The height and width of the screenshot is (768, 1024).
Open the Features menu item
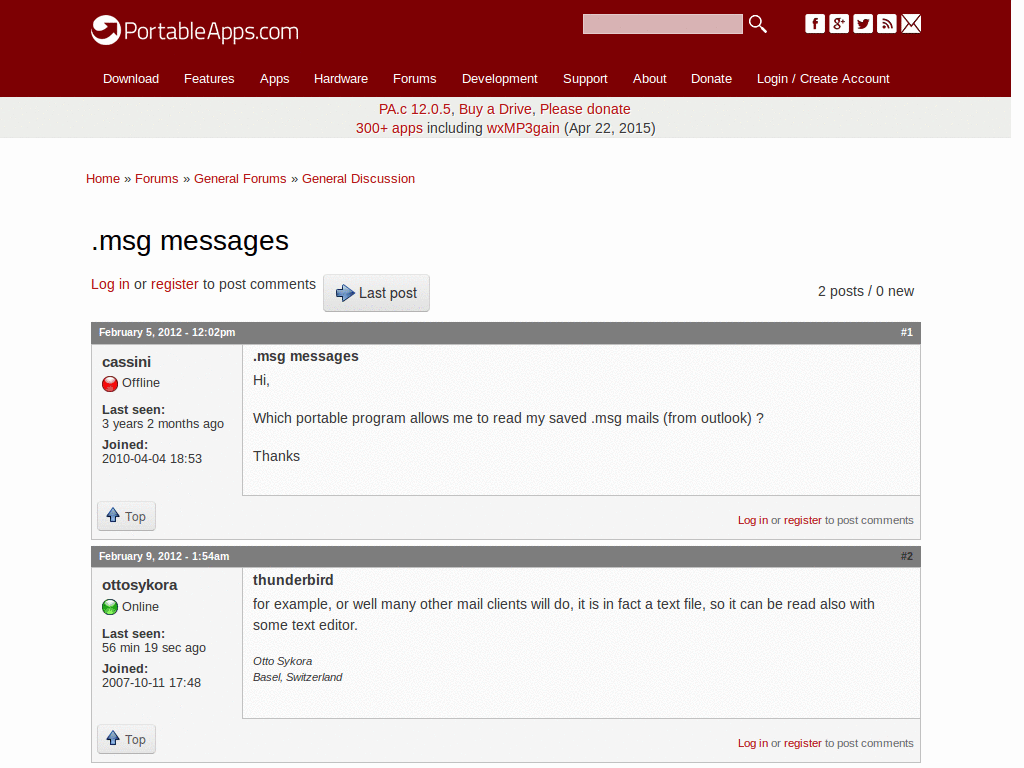pyautogui.click(x=209, y=78)
